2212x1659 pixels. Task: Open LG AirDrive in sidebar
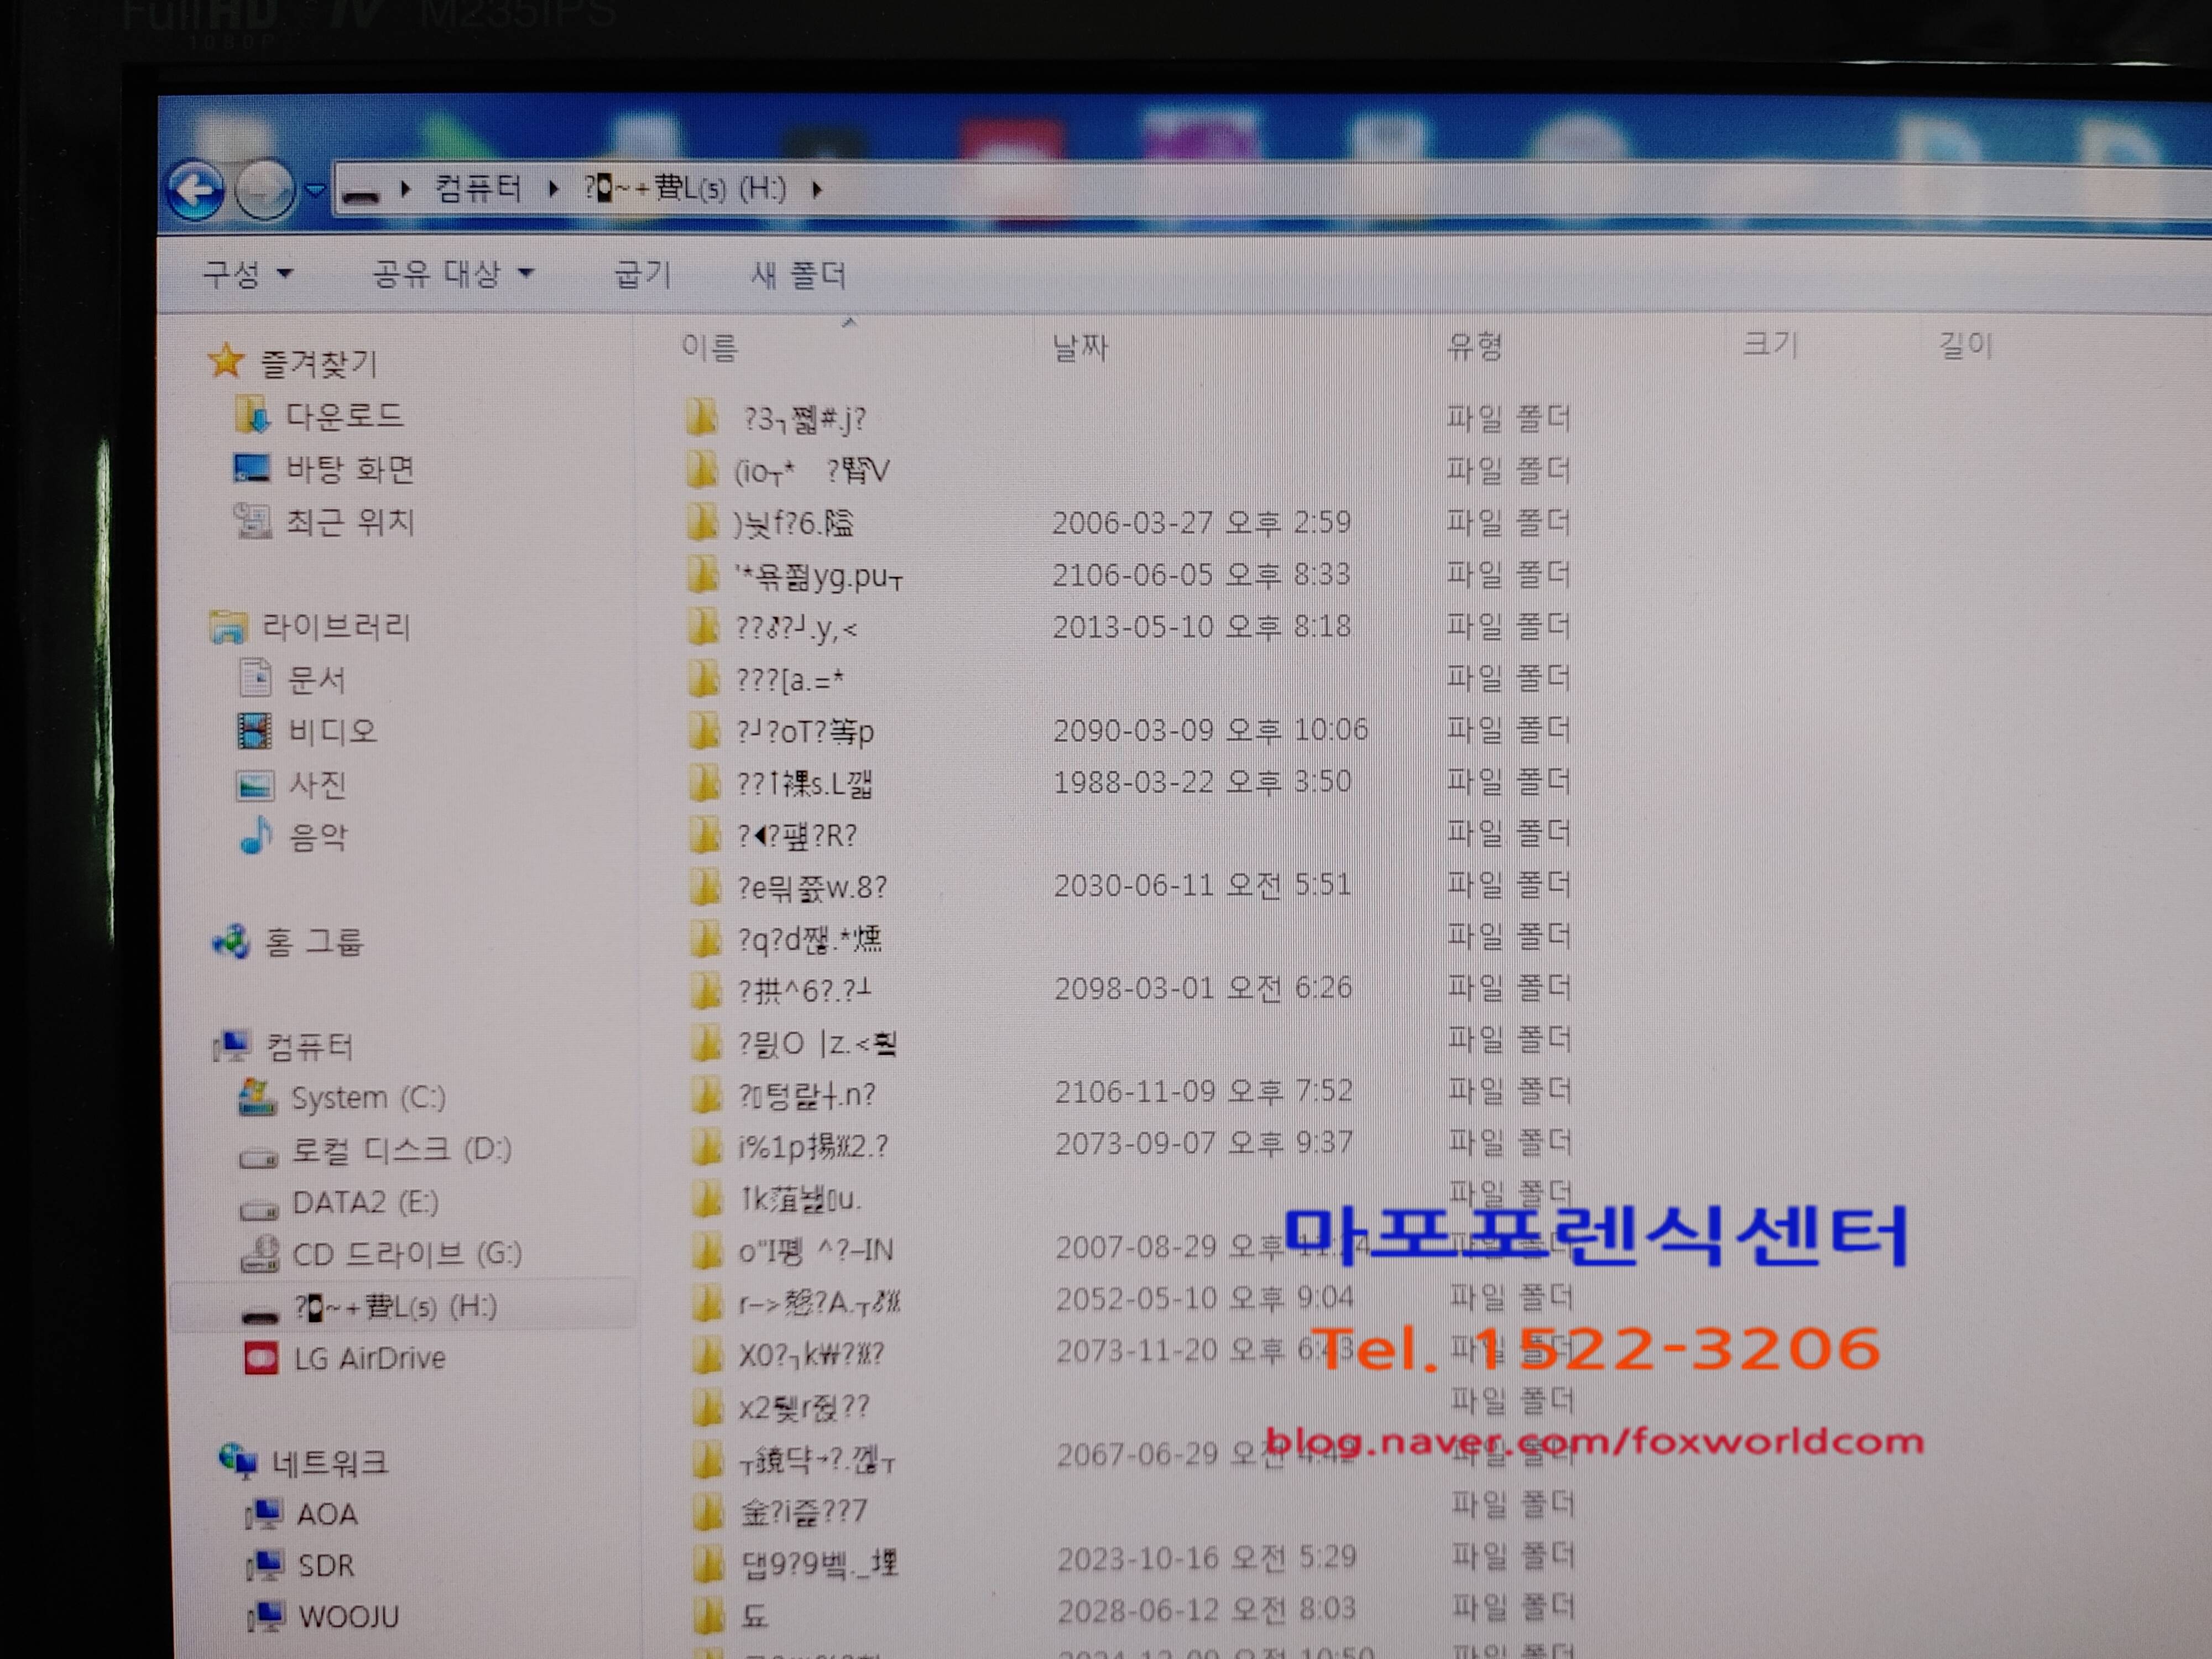(x=369, y=1358)
